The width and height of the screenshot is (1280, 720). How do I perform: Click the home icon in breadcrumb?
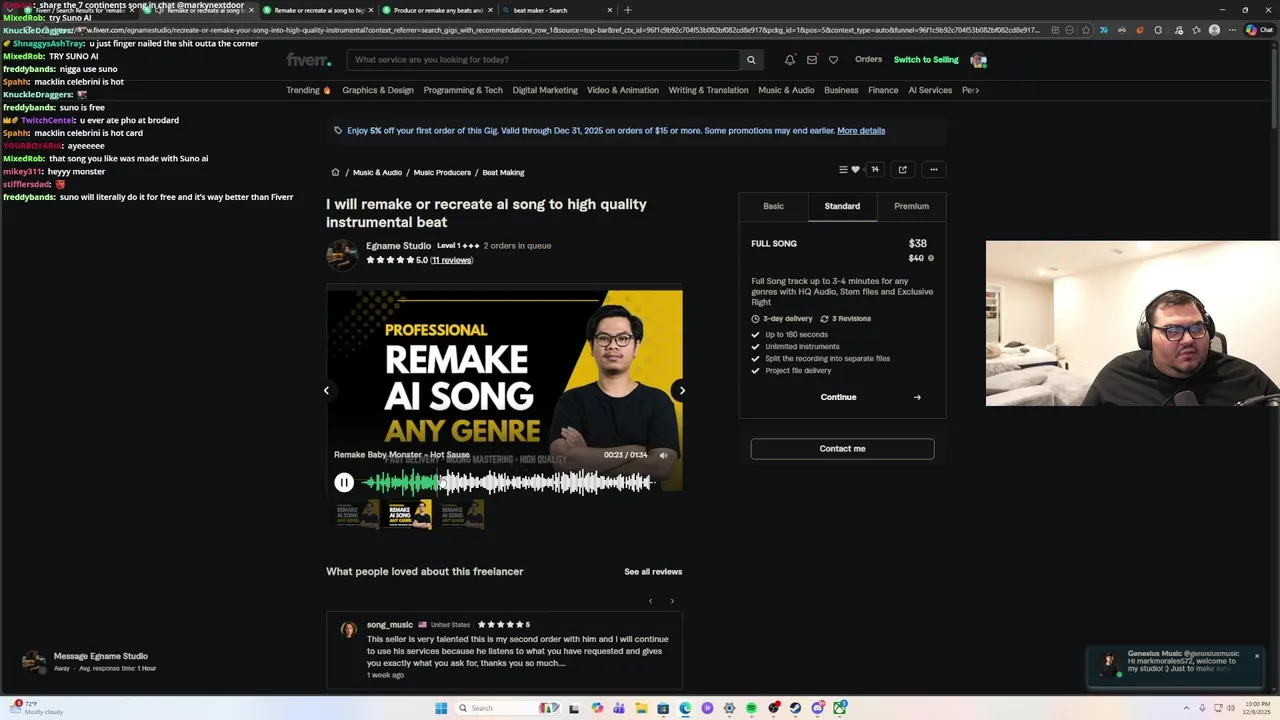tap(335, 172)
